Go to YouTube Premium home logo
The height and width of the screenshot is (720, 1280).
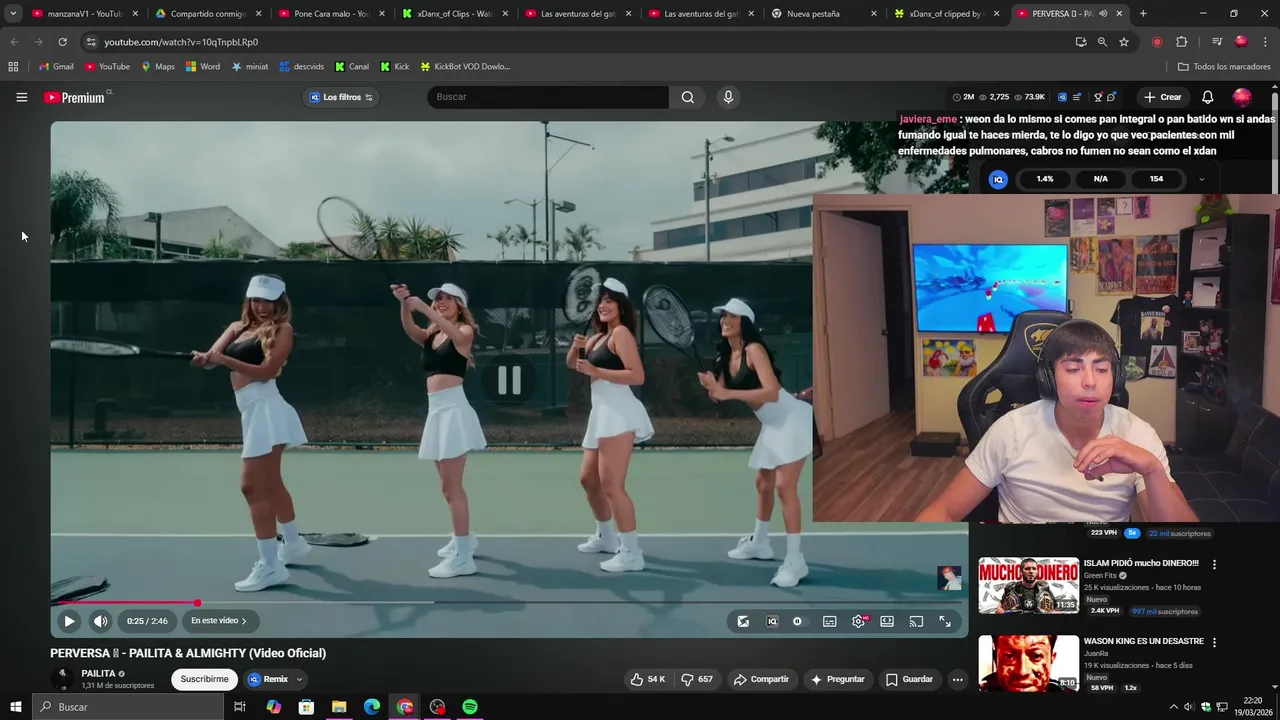(x=75, y=97)
